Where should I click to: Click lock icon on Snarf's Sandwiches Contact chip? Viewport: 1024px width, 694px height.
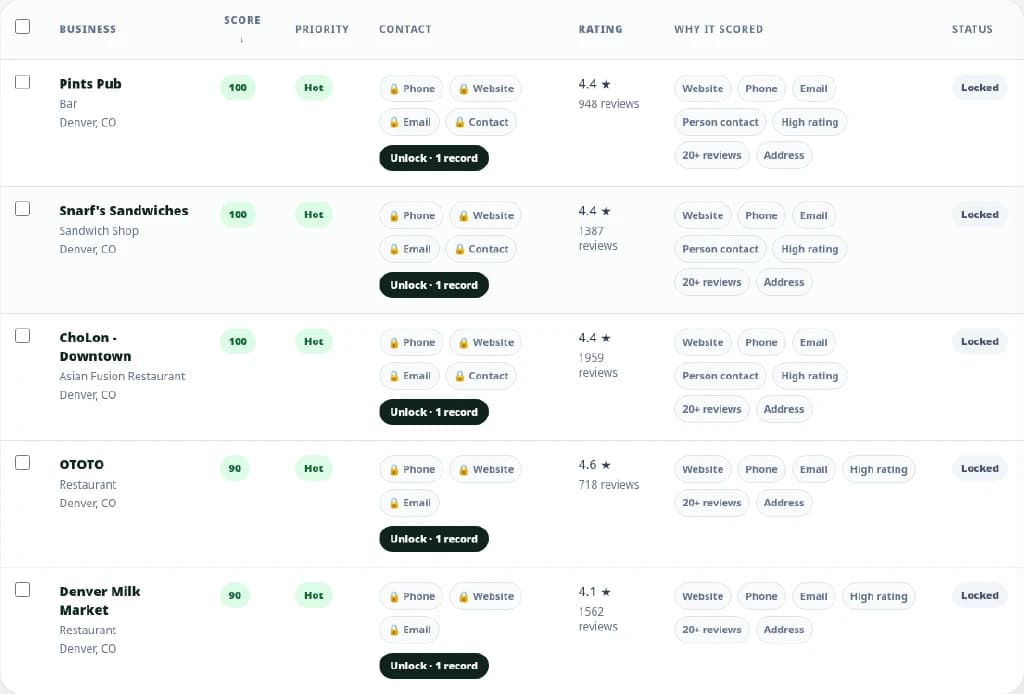pos(460,249)
